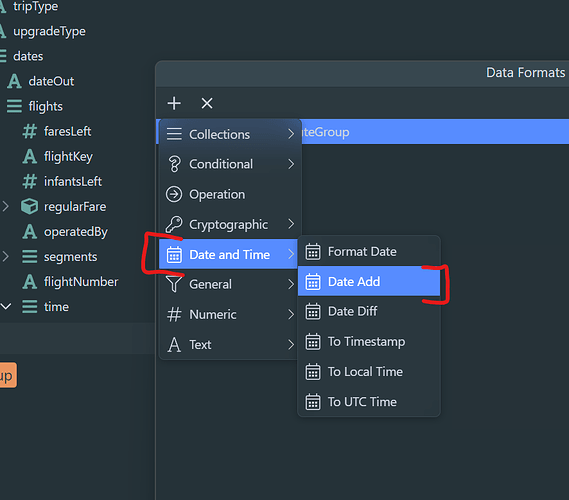Expand the regularFare tree node

tap(5, 206)
